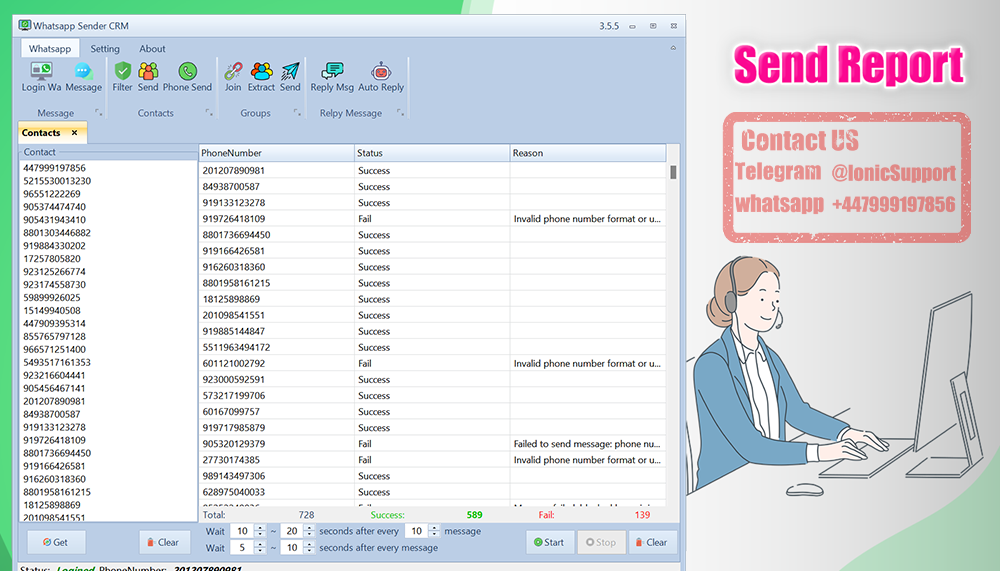Adjust the 5-second wait stepper arrows

[260, 547]
